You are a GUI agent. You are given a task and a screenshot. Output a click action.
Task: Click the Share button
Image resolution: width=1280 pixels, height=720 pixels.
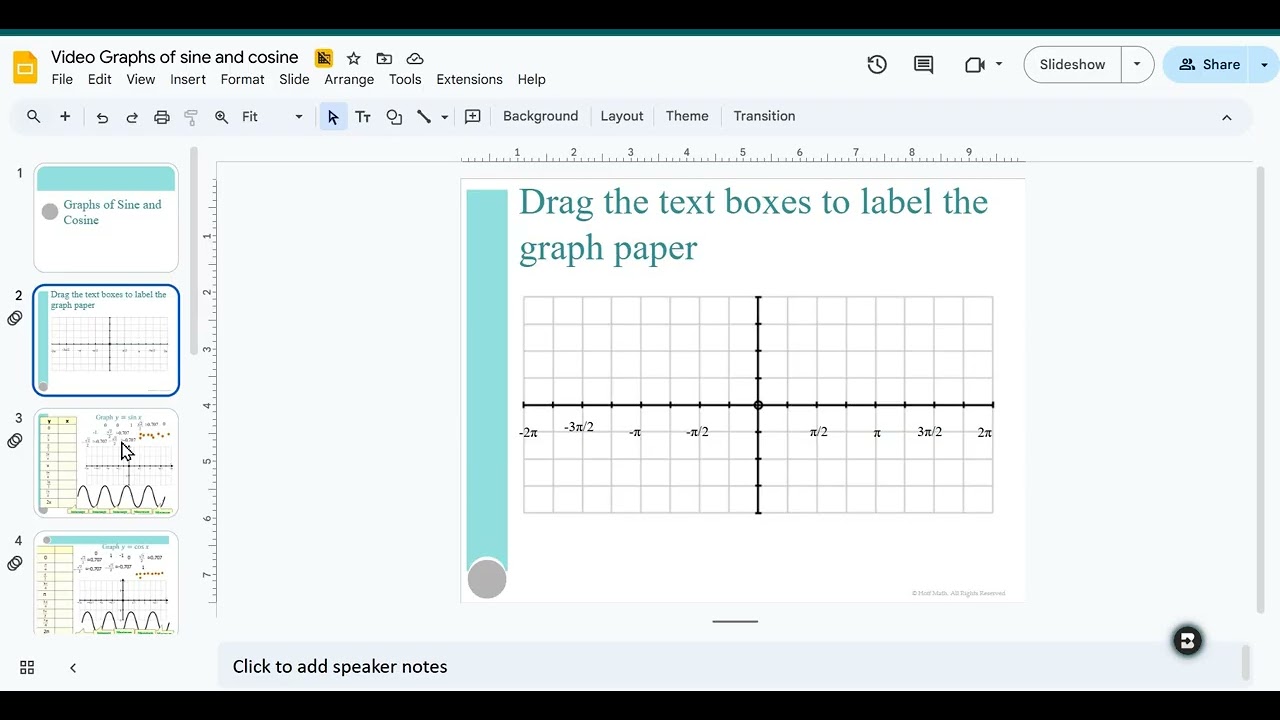(1209, 65)
